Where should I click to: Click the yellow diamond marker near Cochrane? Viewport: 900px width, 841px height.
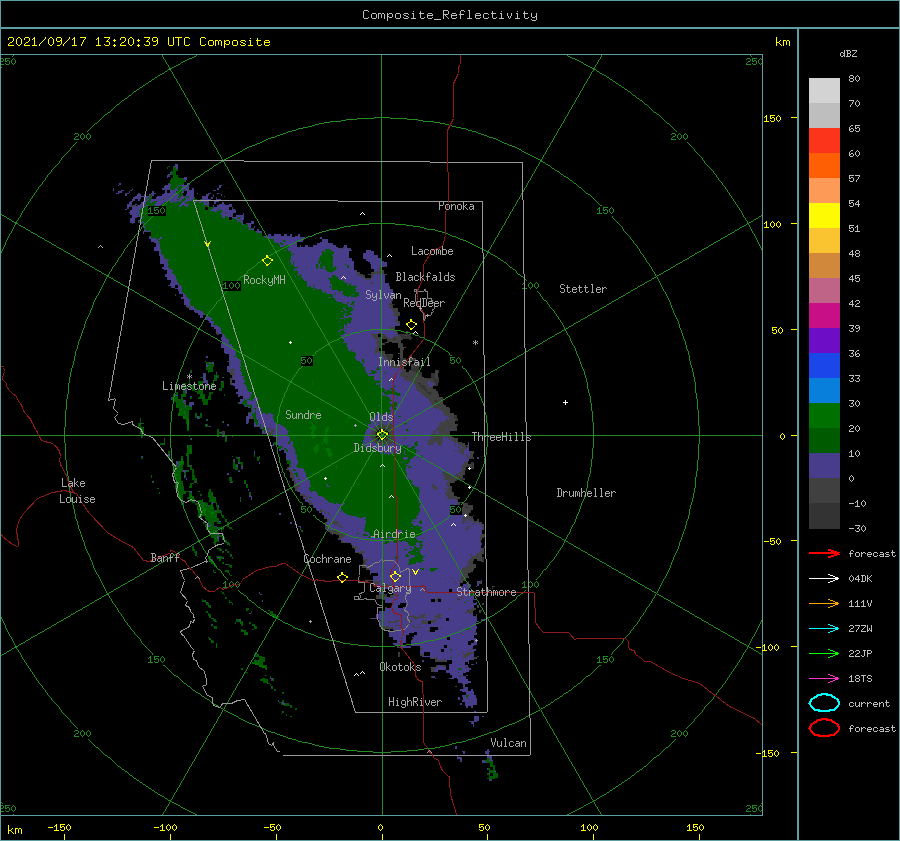[343, 577]
